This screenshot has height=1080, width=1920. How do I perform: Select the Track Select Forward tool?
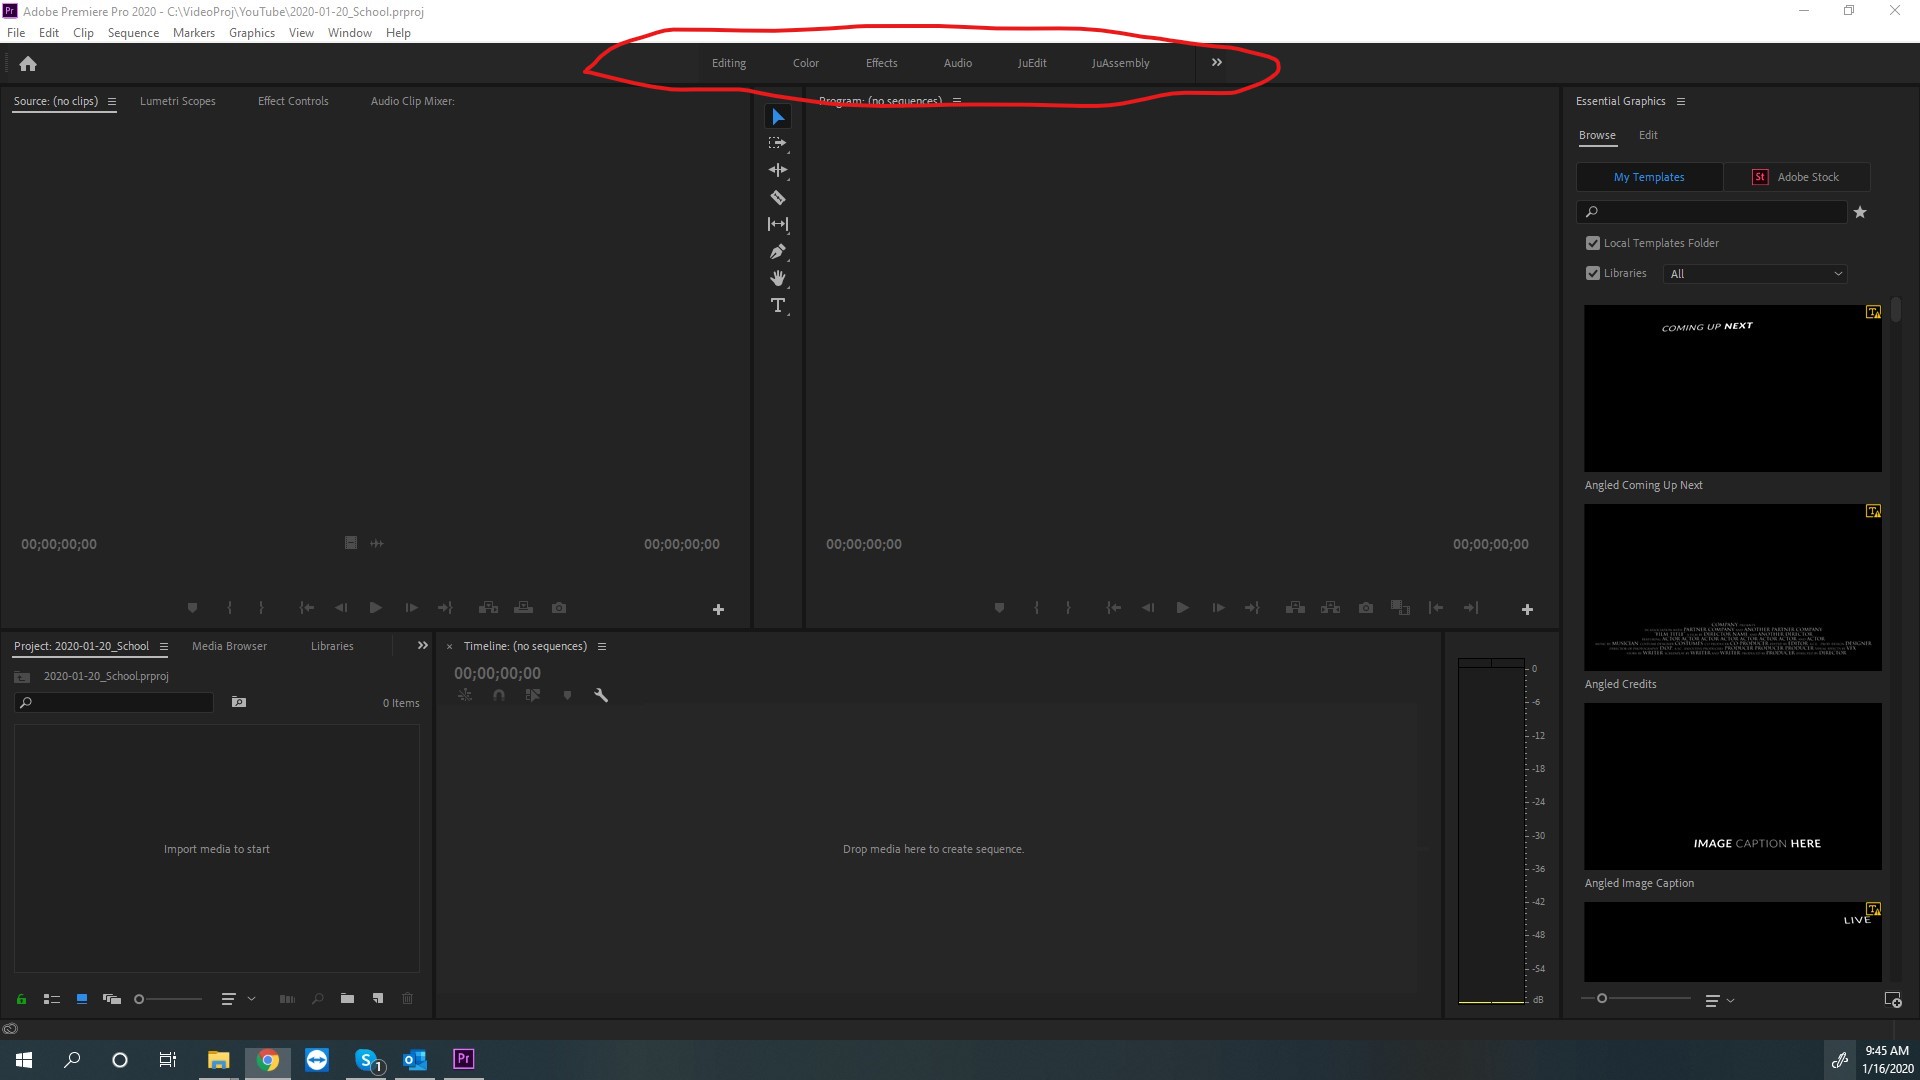(x=778, y=142)
